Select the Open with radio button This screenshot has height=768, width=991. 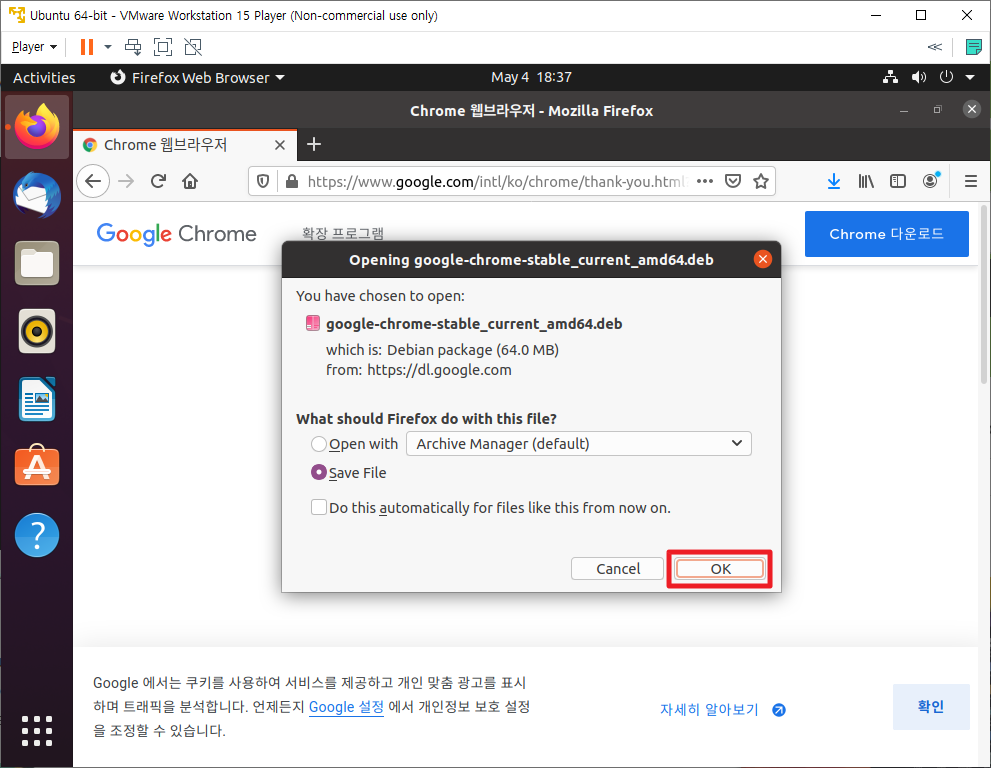[x=319, y=444]
